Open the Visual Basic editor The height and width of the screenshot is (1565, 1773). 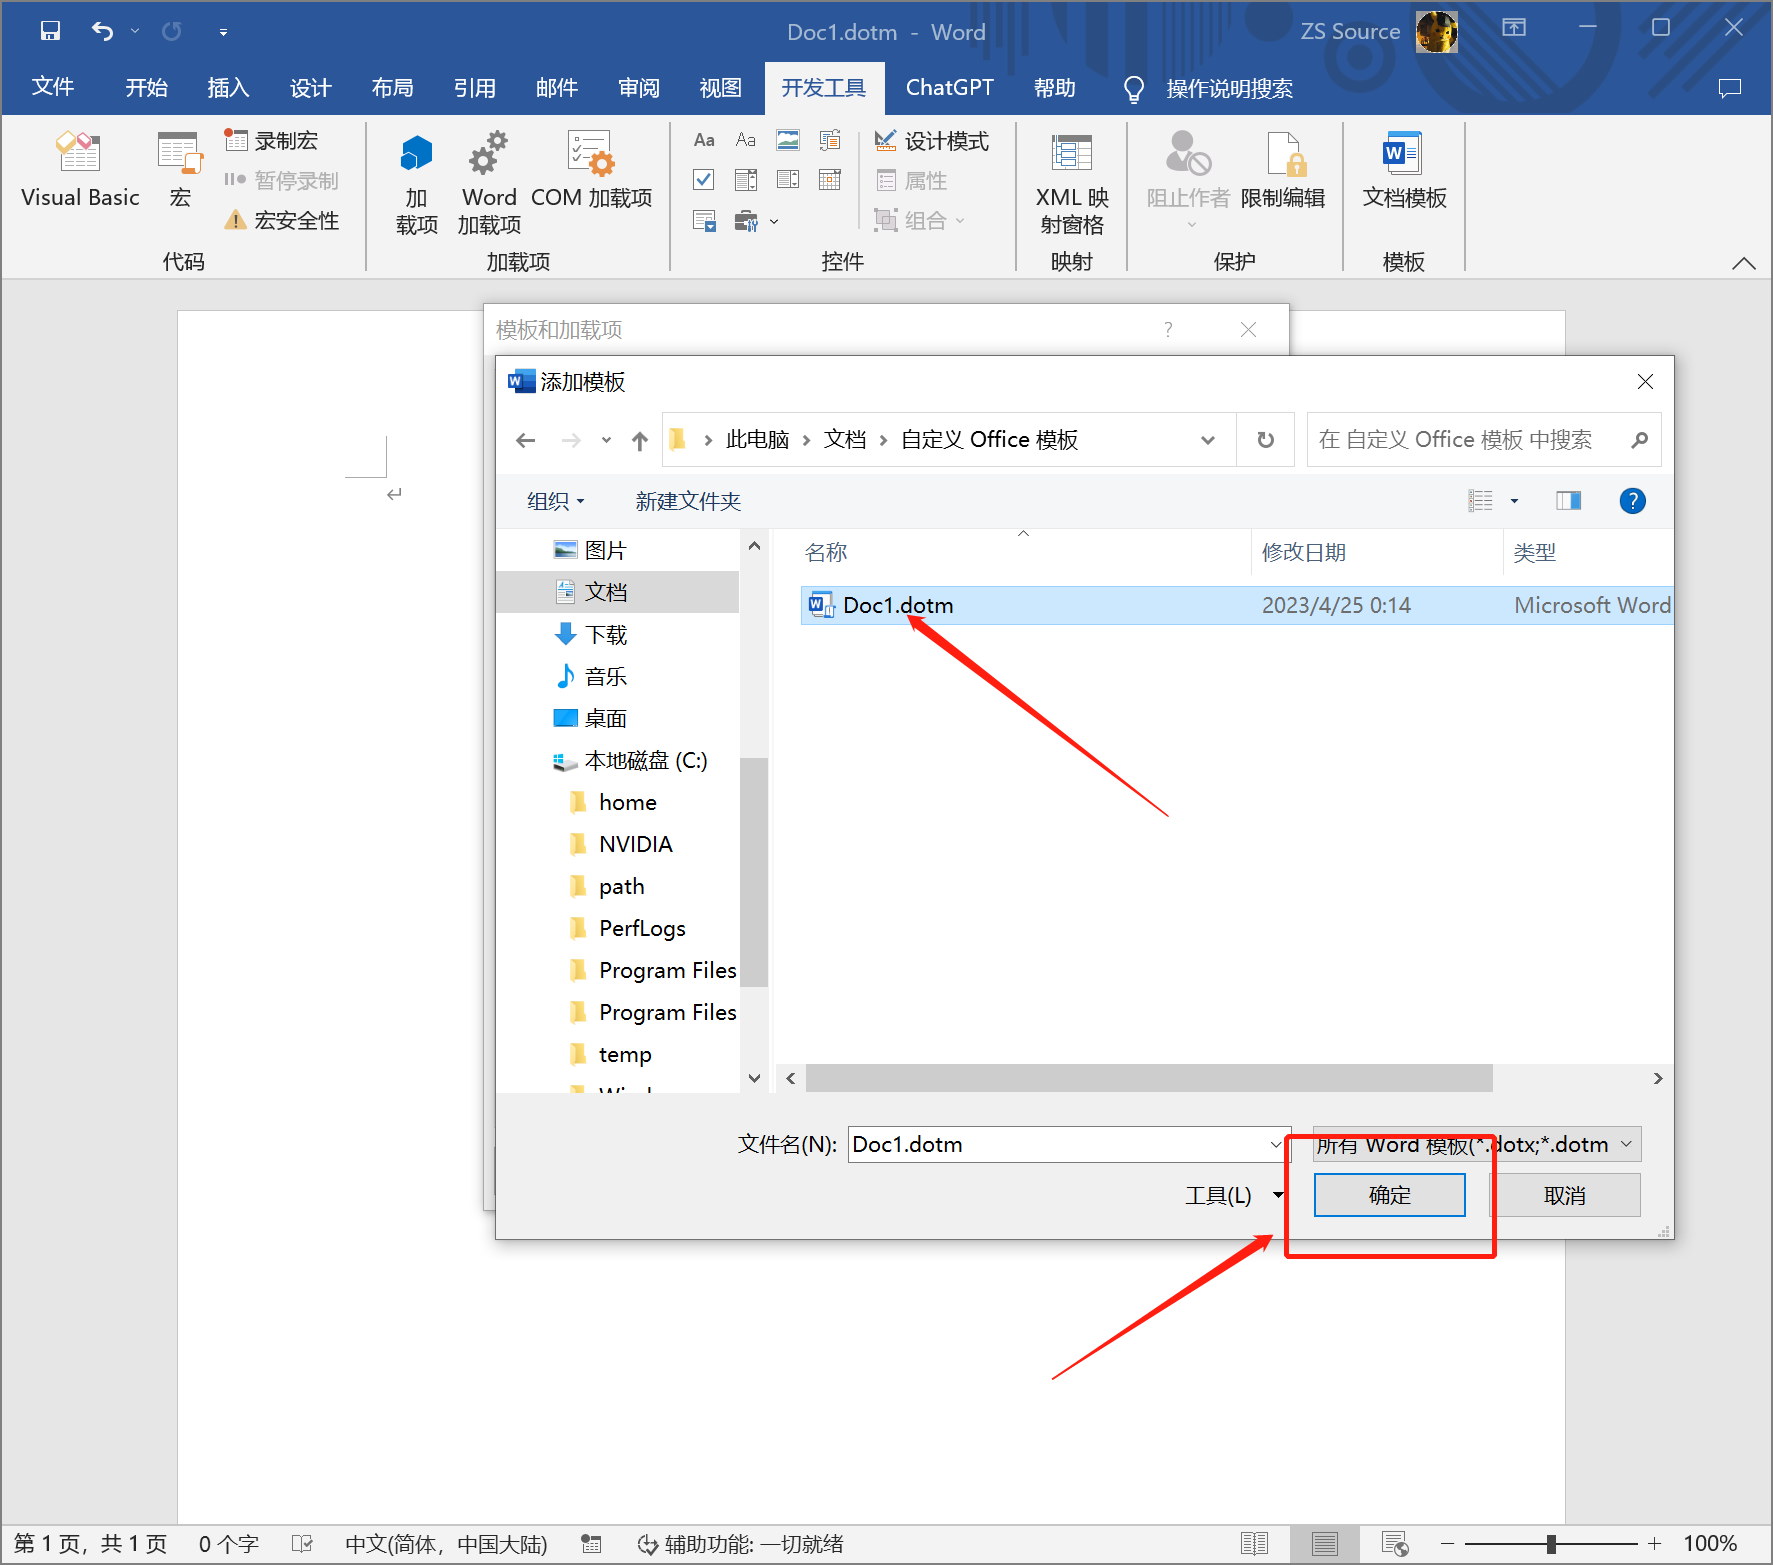click(80, 170)
